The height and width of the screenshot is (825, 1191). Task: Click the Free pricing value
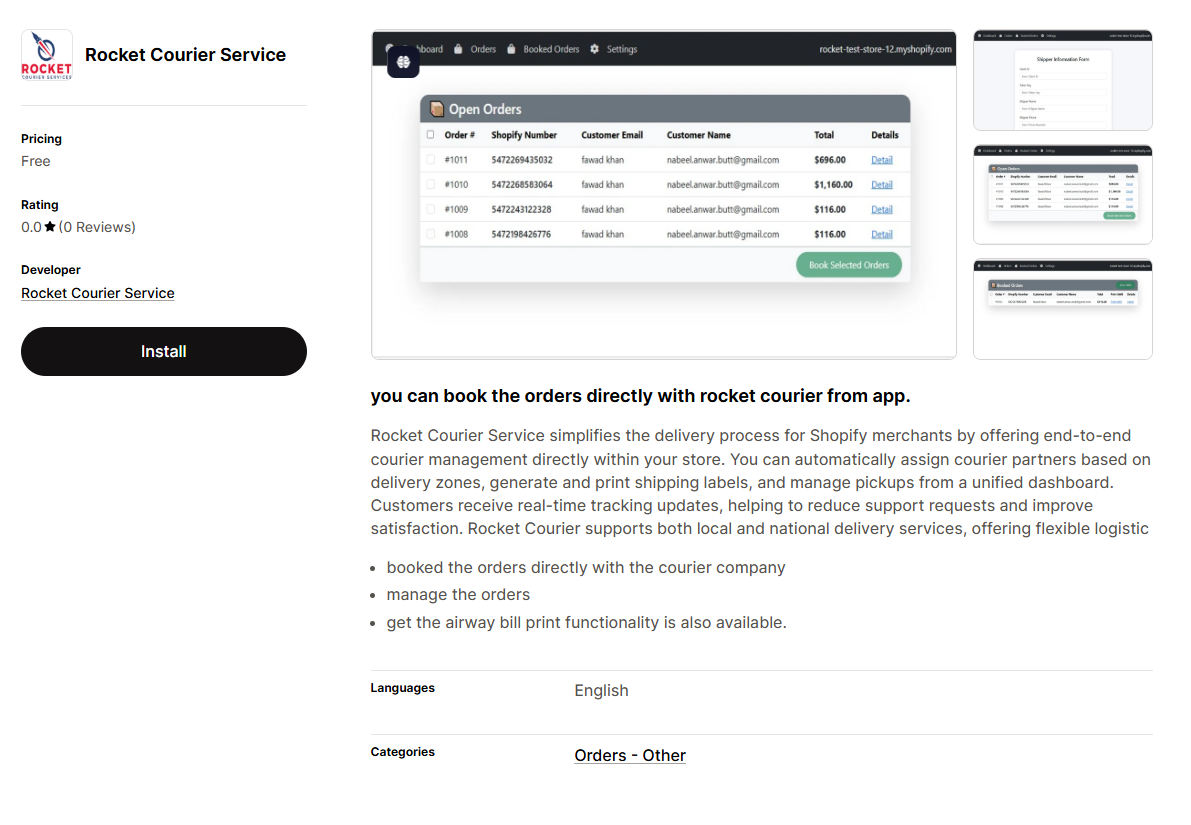[36, 161]
